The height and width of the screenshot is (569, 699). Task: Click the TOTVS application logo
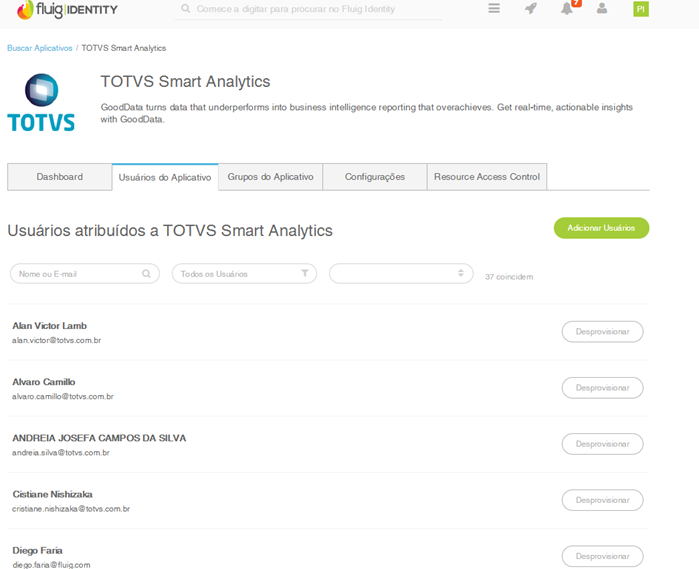tap(41, 103)
